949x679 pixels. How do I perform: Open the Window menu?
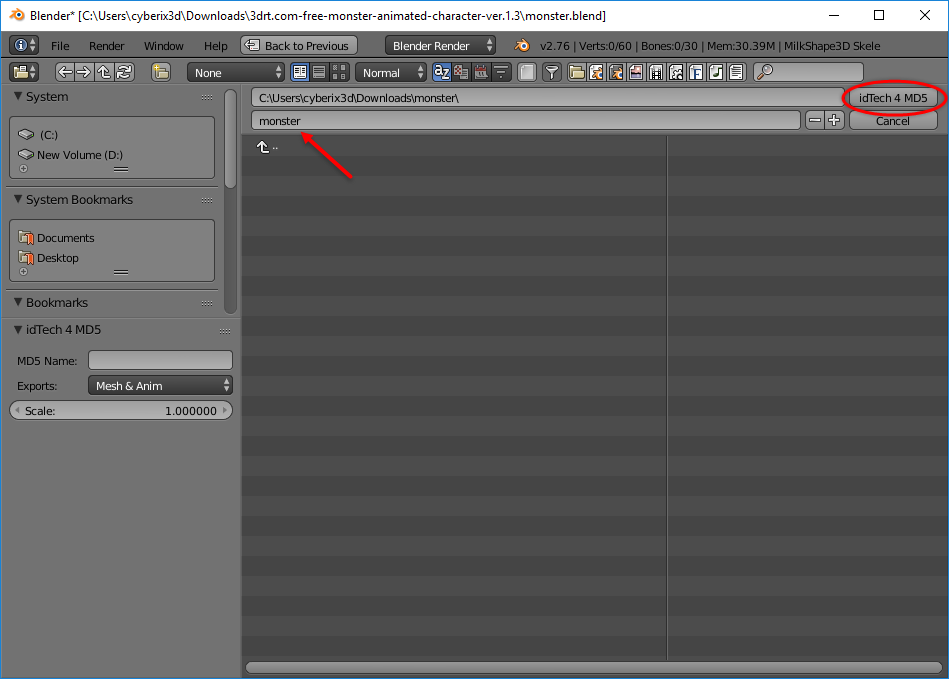pos(163,46)
